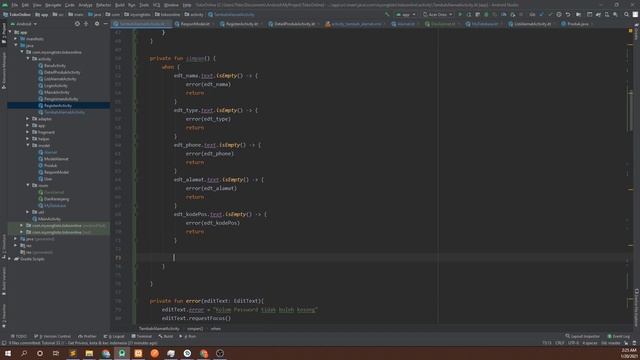The width and height of the screenshot is (640, 360).
Task: Select MainActivity in project tree
Action: tap(49, 219)
